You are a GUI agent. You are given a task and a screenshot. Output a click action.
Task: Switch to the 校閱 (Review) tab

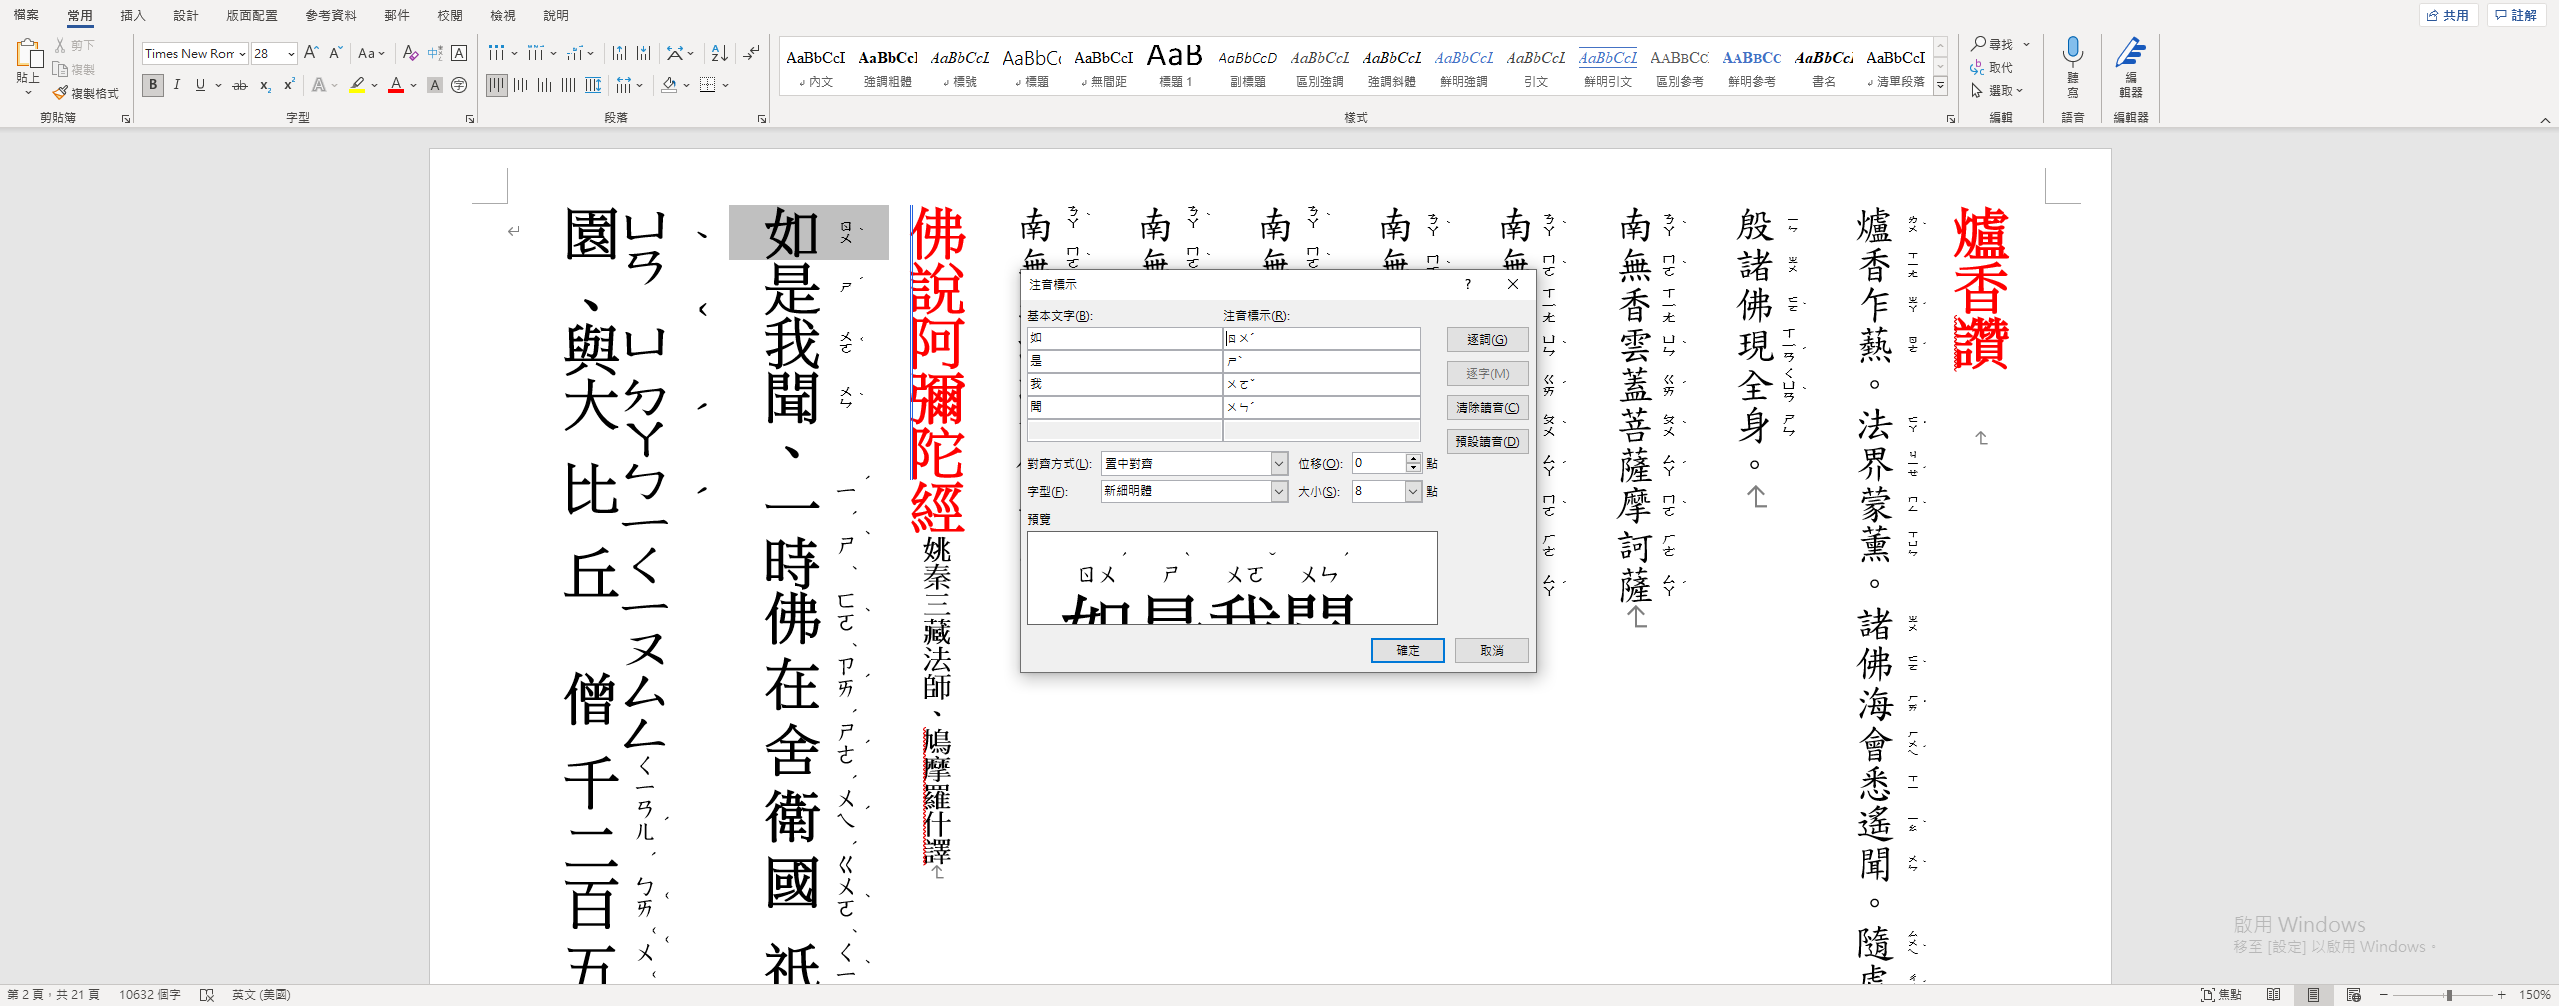click(450, 15)
